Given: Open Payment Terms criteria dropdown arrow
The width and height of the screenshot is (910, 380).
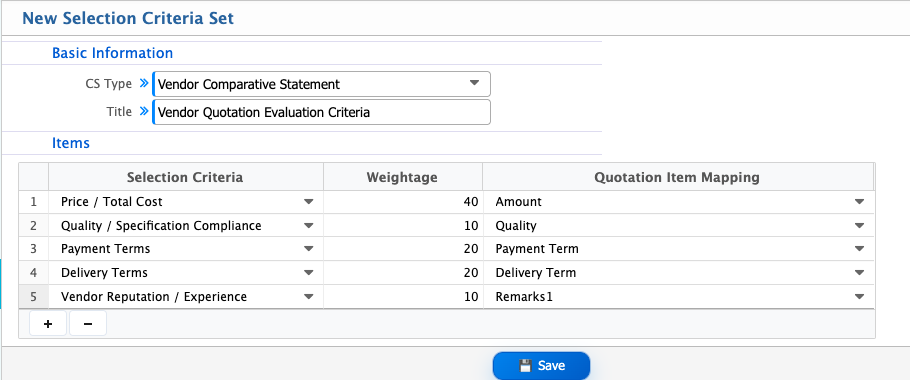Looking at the screenshot, I should (x=309, y=249).
